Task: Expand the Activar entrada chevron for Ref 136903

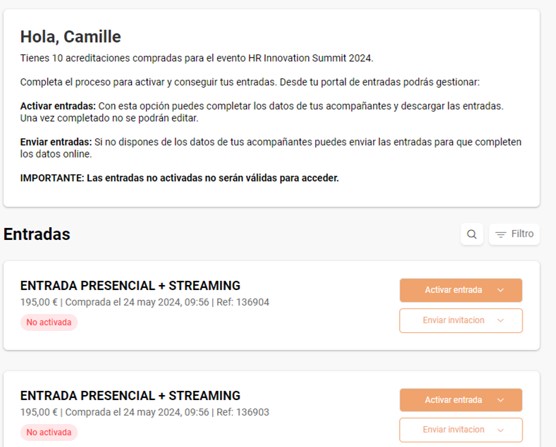Action: coord(500,400)
